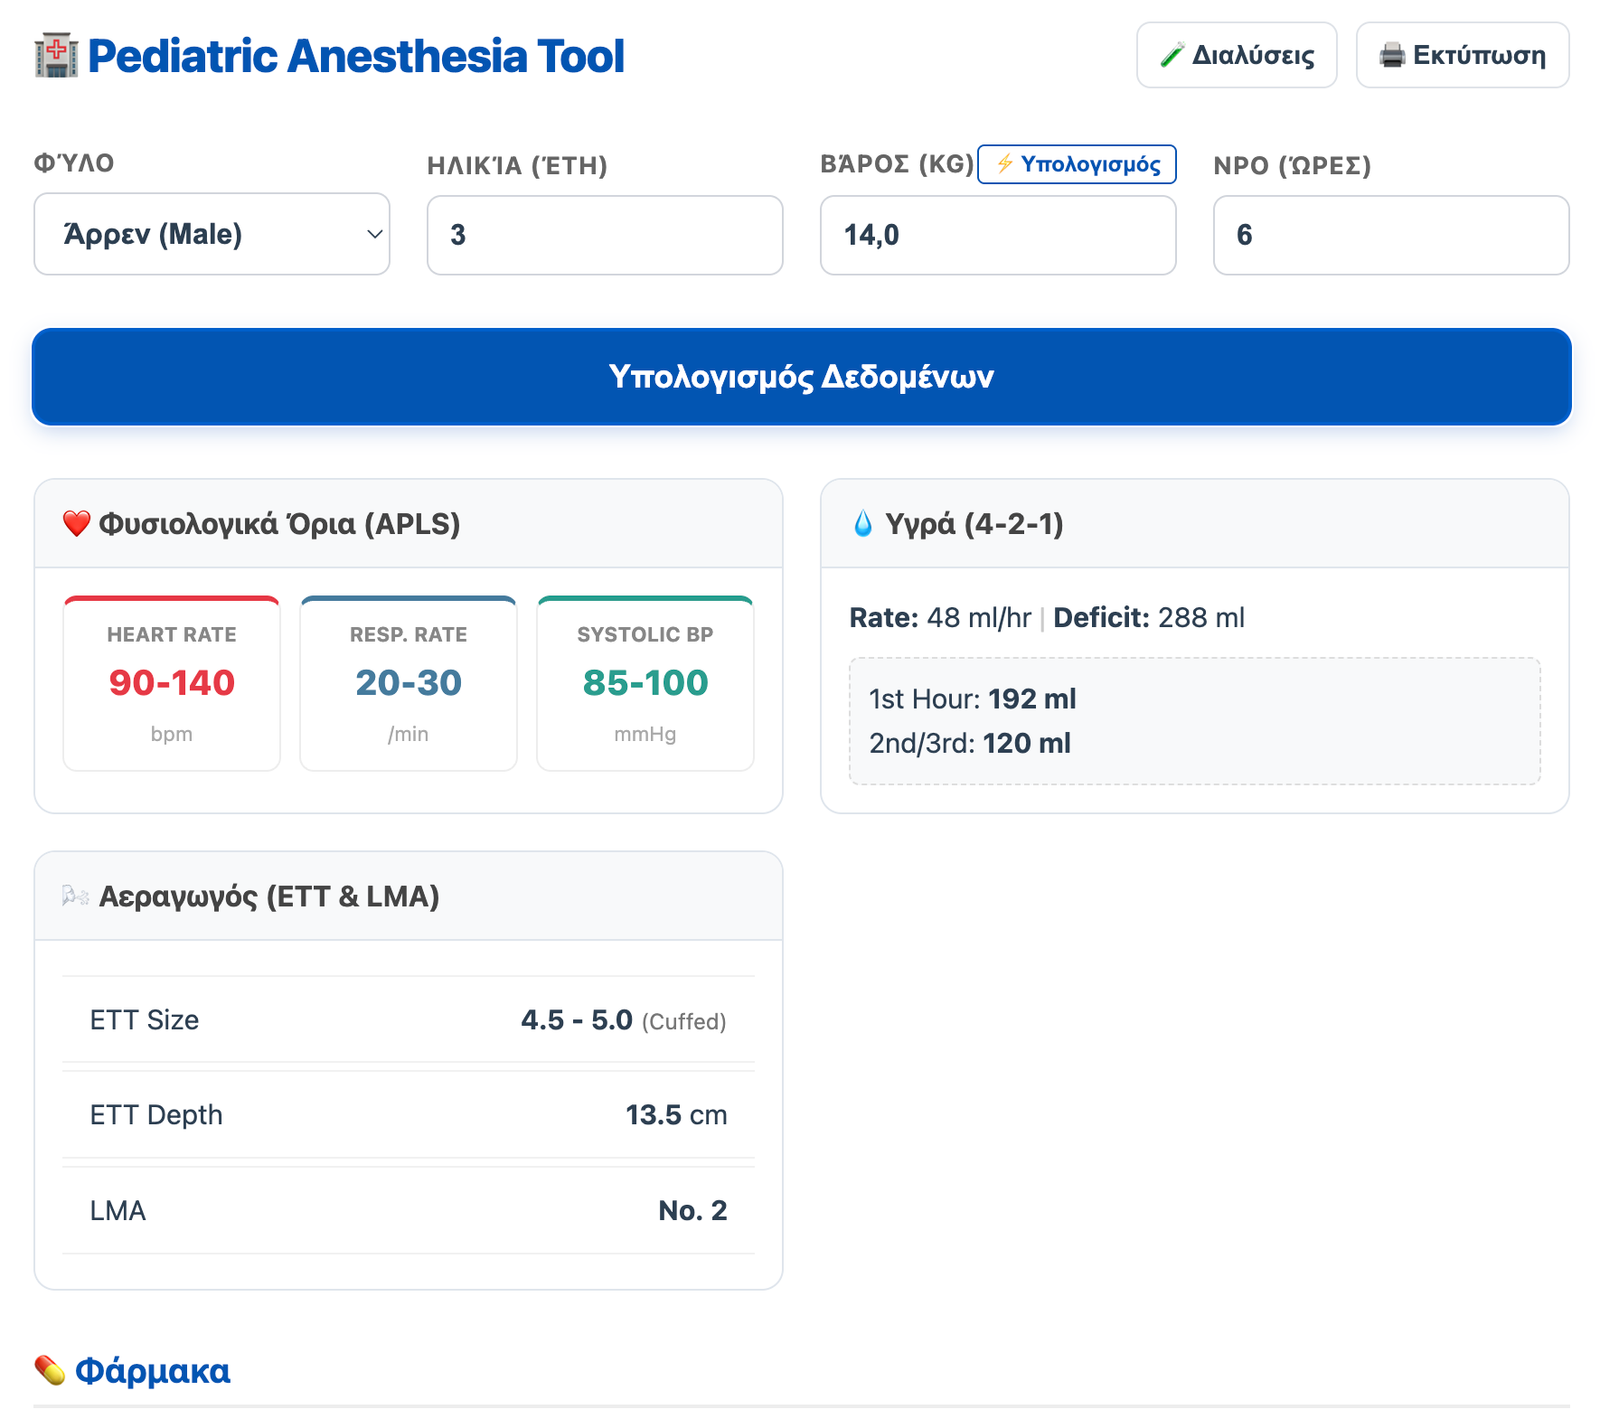The height and width of the screenshot is (1426, 1600).
Task: Click the Διαλύσεις button
Action: click(x=1236, y=56)
